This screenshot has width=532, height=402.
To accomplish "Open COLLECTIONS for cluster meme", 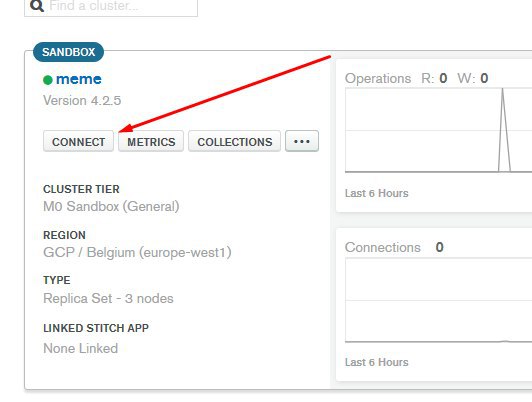I will [x=234, y=141].
